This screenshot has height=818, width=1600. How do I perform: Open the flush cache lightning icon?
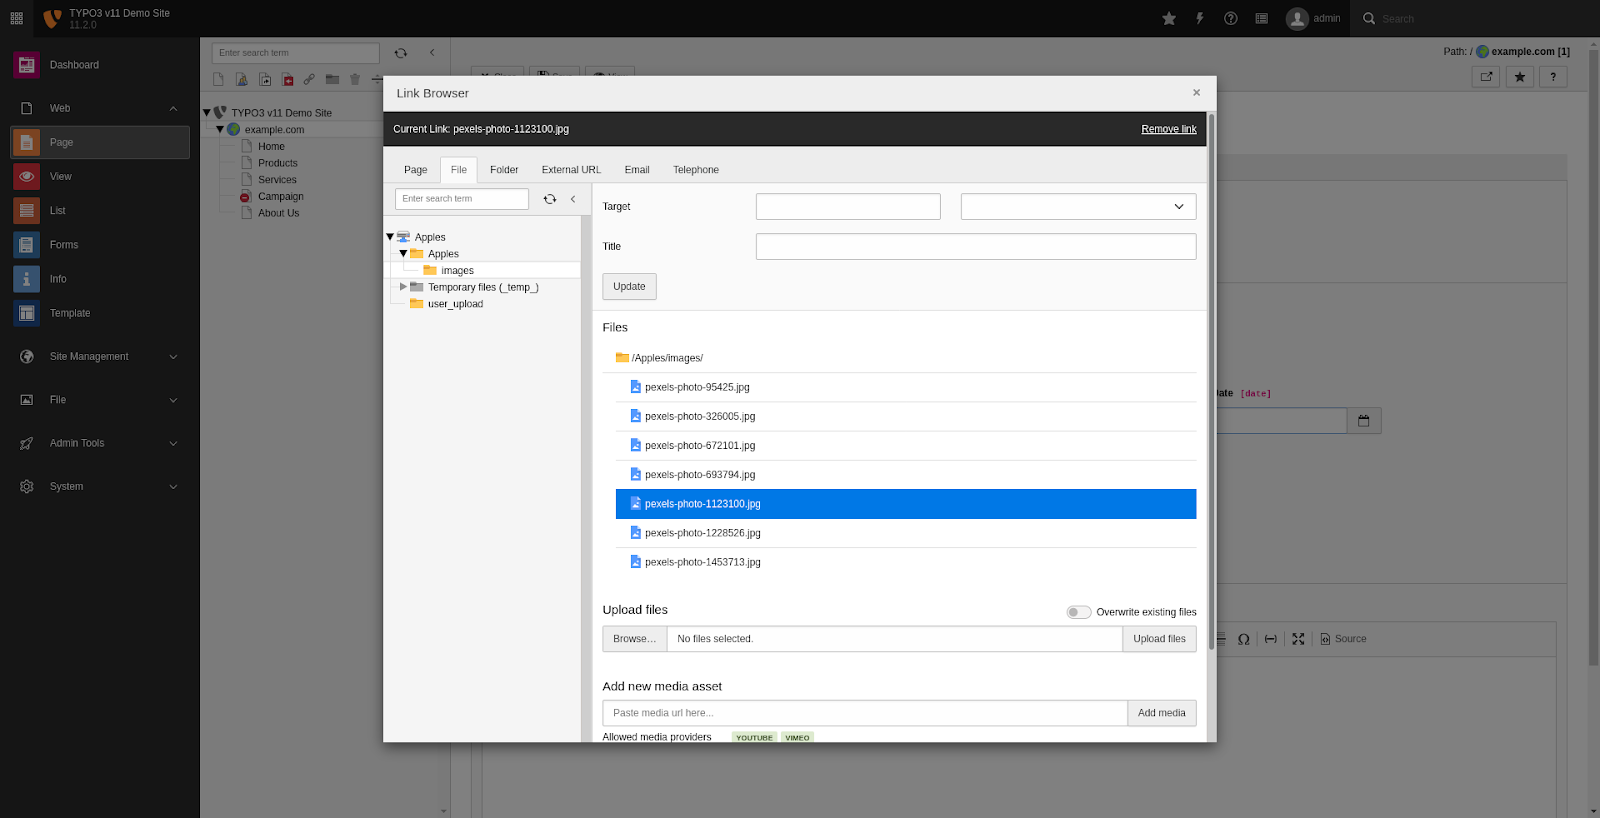click(x=1200, y=19)
